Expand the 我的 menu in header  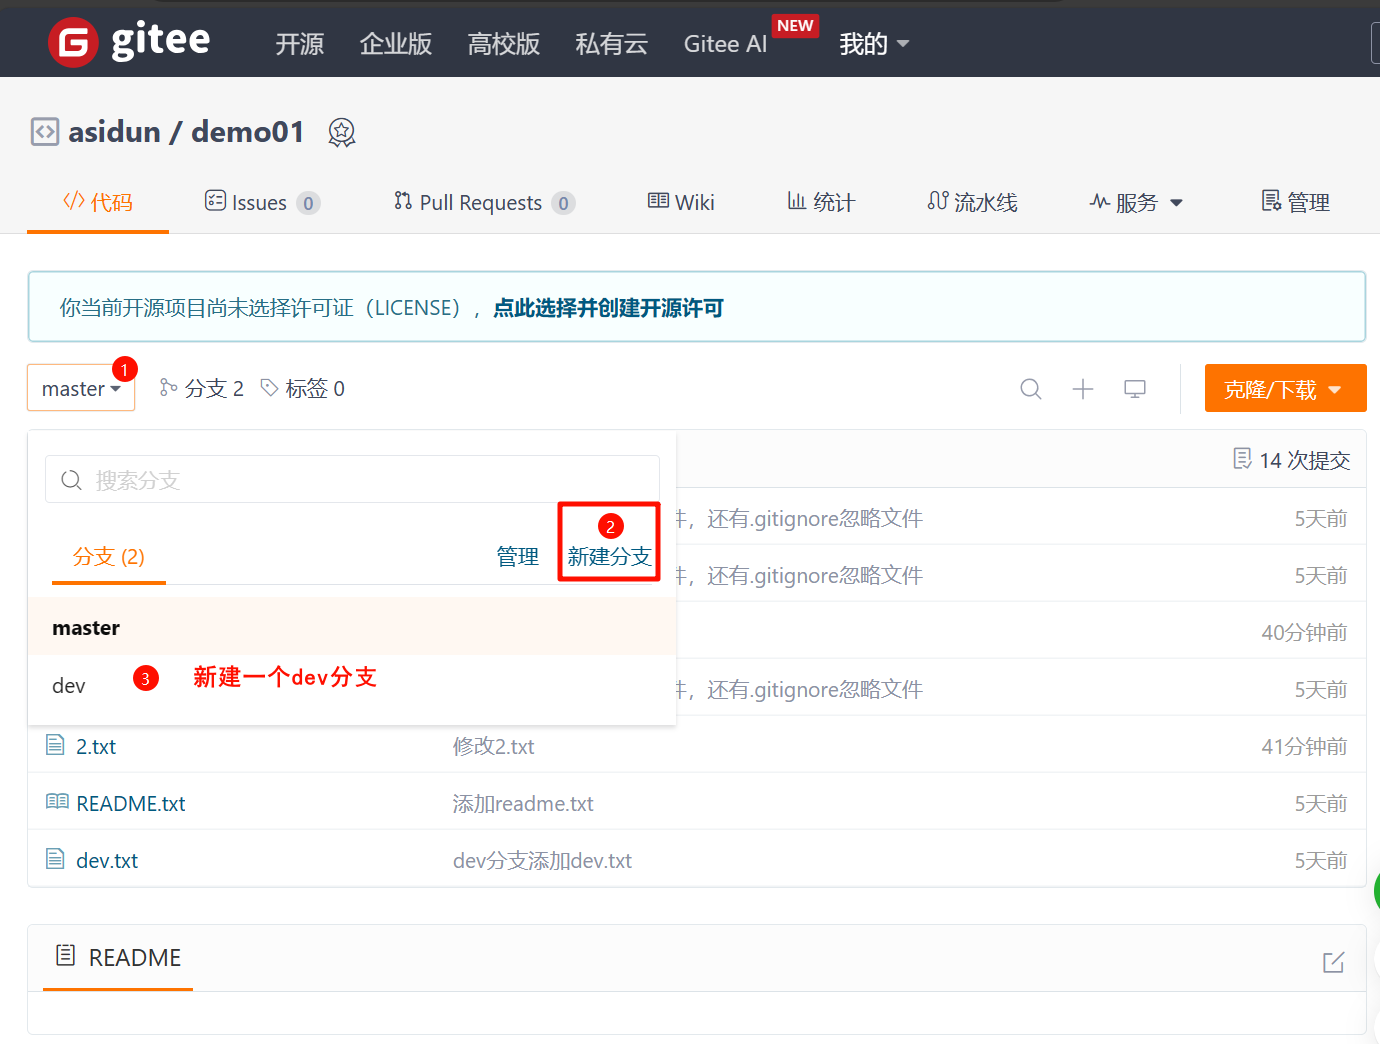(x=874, y=44)
